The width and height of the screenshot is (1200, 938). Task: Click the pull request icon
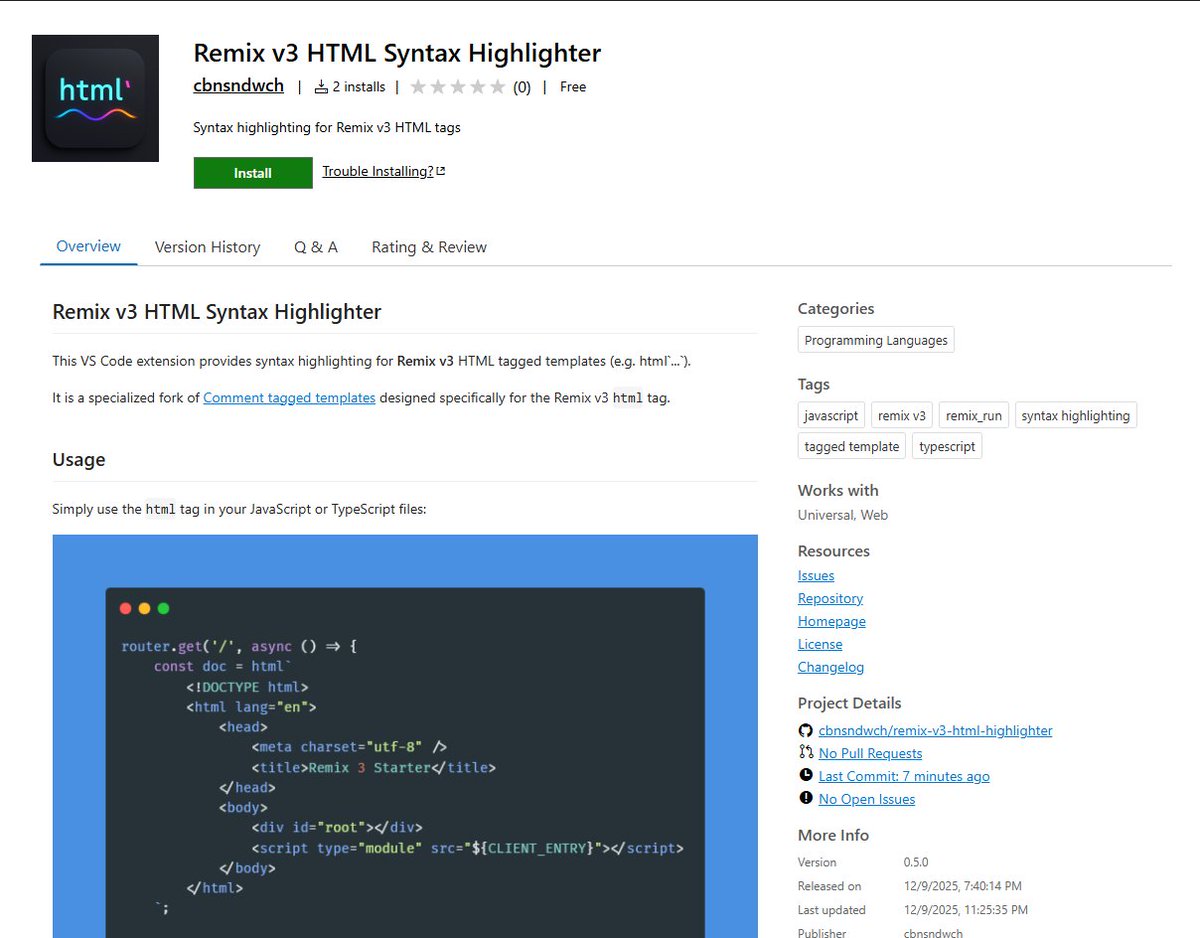806,753
